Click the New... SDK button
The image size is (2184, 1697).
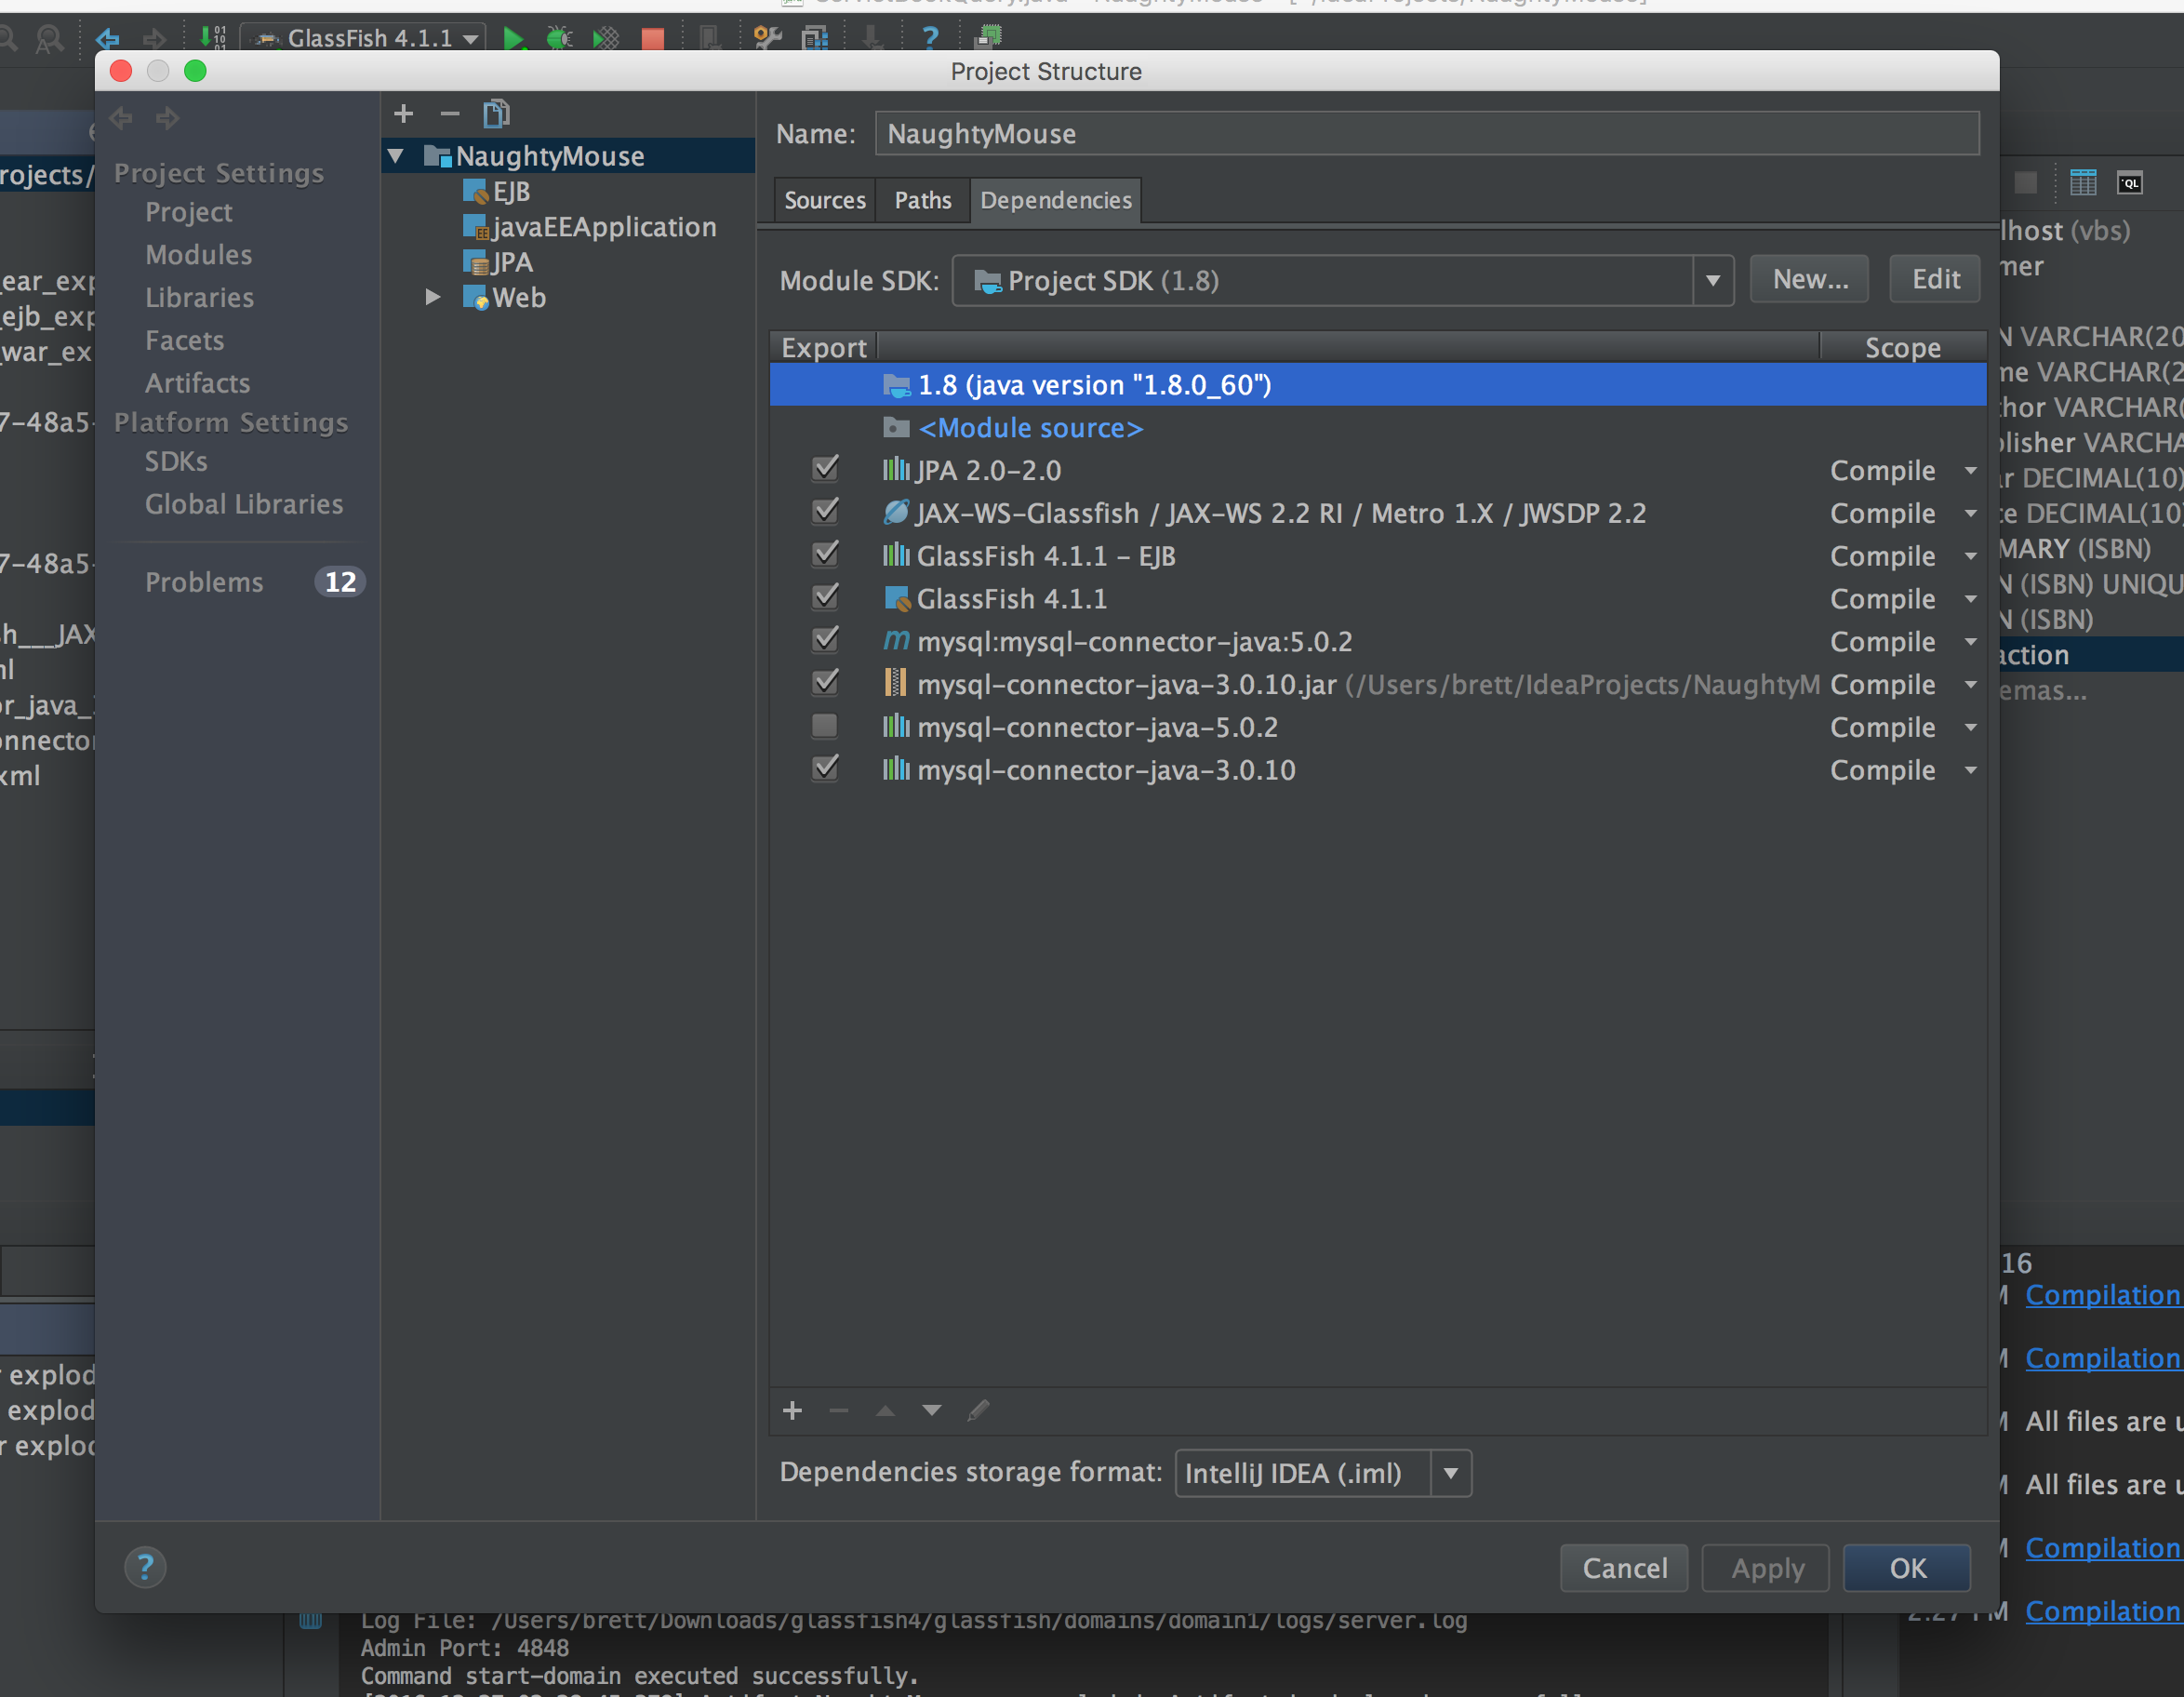pos(1810,279)
